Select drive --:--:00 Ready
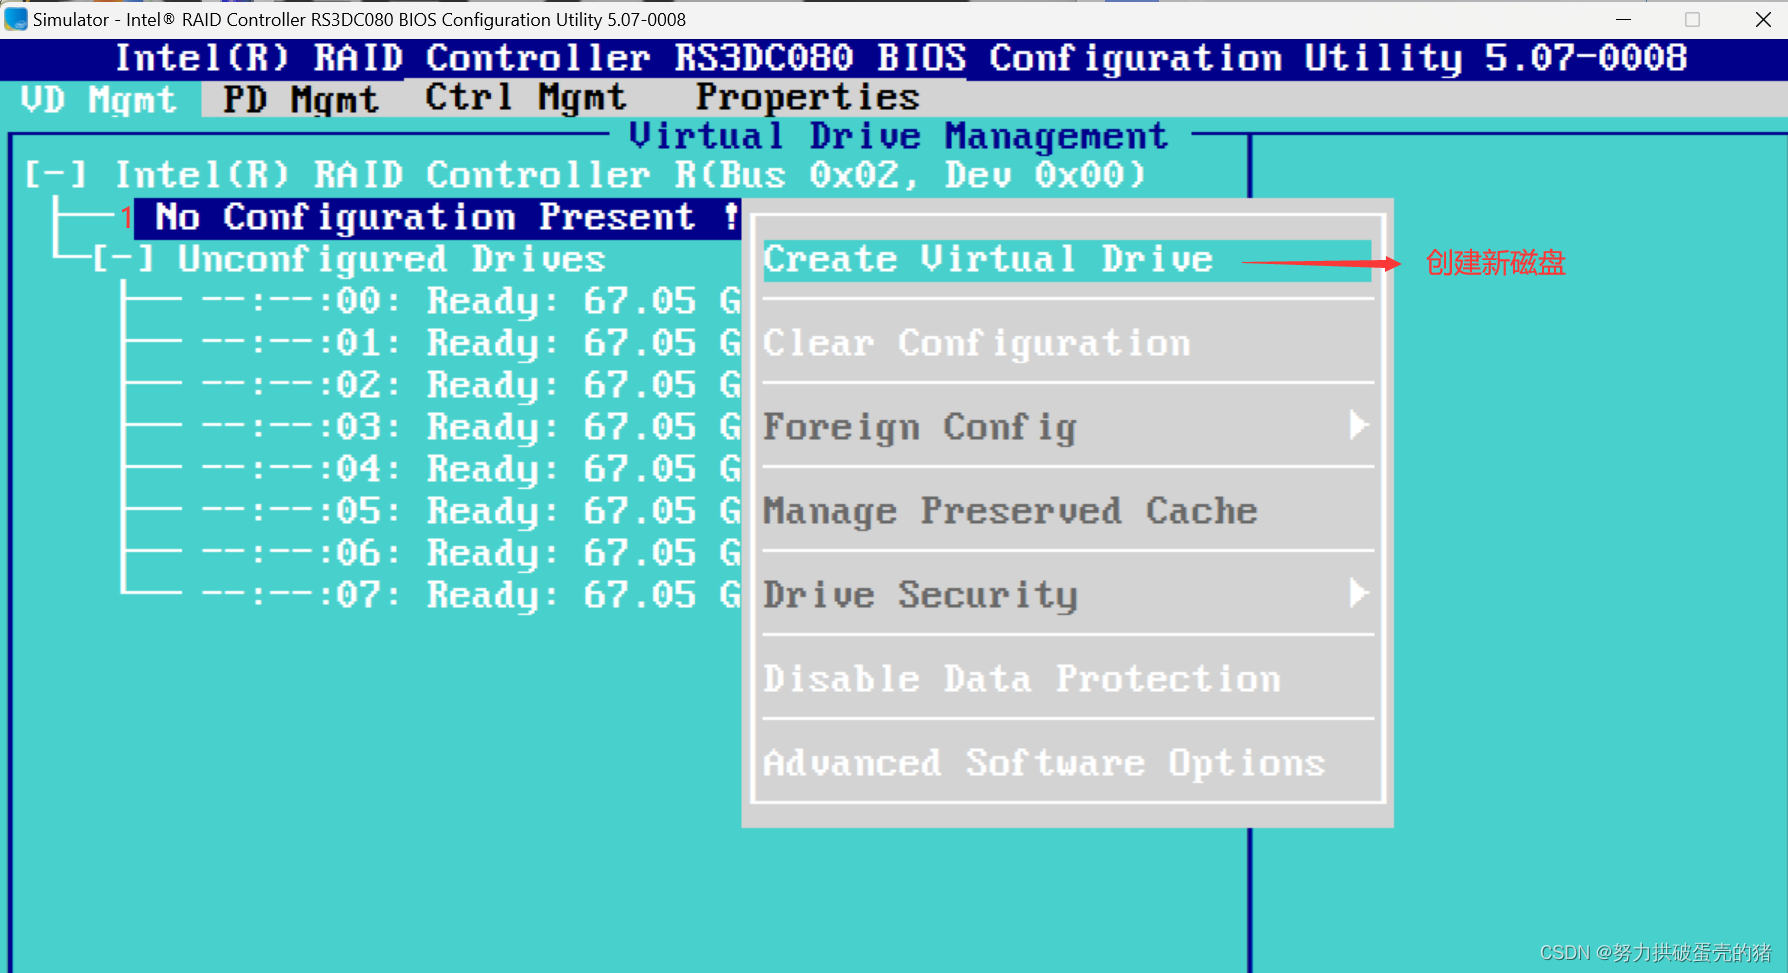Viewport: 1788px width, 973px height. point(470,301)
